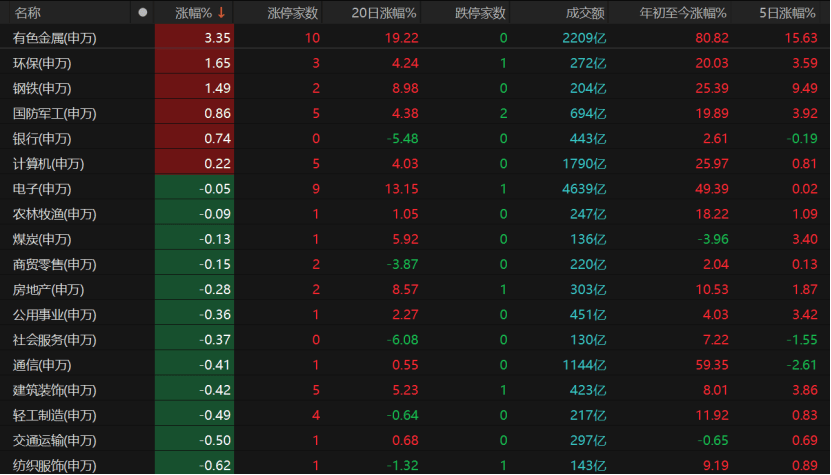The height and width of the screenshot is (475, 831).
Task: Click the 名称 column header
Action: click(28, 13)
